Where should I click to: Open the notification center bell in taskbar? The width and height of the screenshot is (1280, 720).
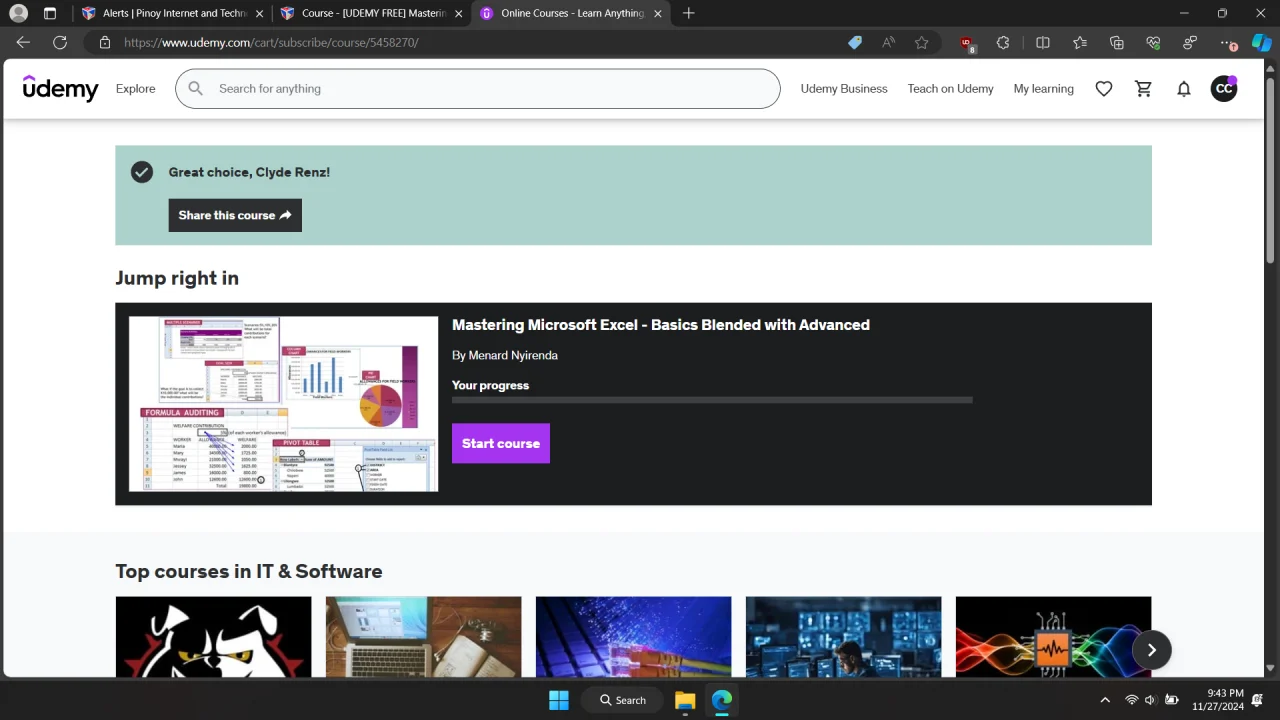pyautogui.click(x=1258, y=700)
